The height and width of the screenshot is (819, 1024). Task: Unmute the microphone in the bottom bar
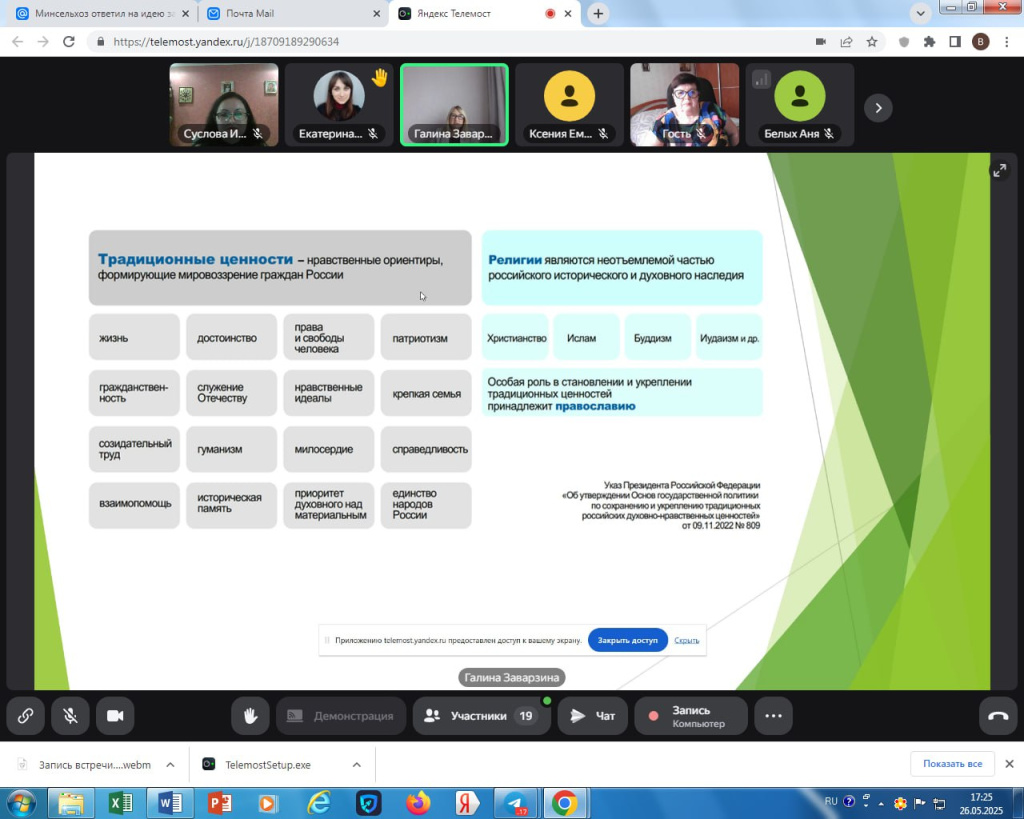(71, 716)
